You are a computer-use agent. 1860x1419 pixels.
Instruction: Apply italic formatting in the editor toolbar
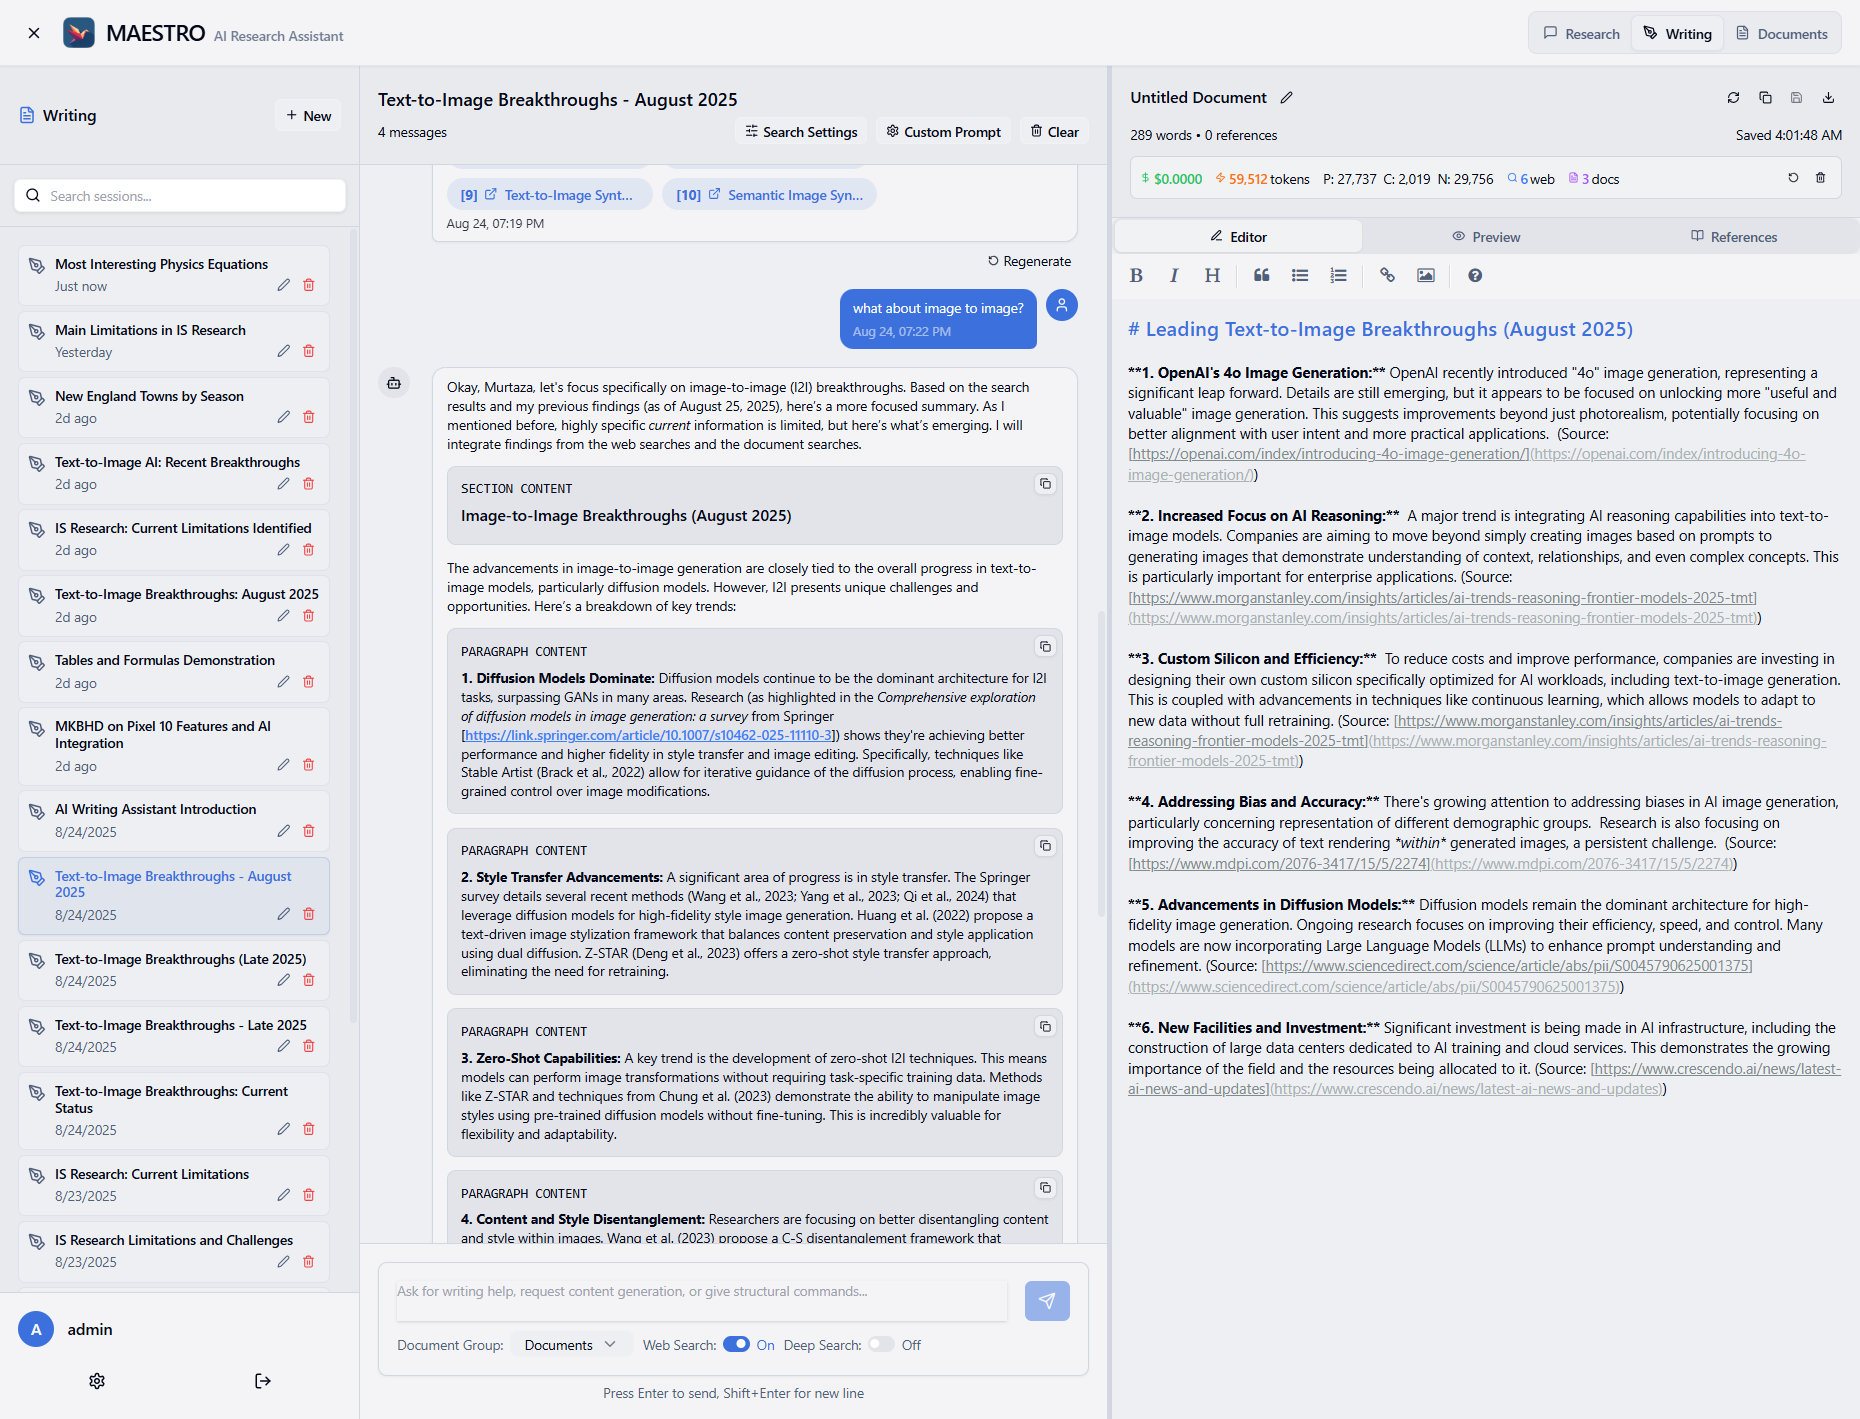click(x=1174, y=275)
